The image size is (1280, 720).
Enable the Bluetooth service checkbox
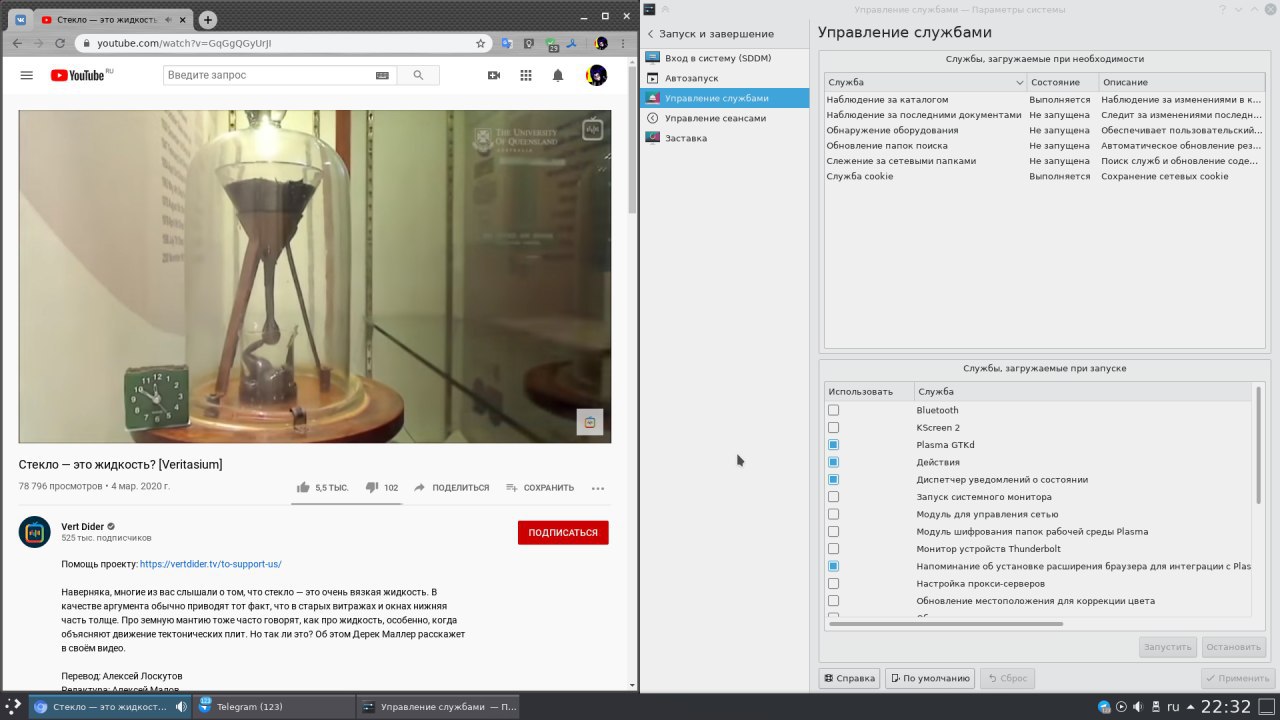[833, 410]
